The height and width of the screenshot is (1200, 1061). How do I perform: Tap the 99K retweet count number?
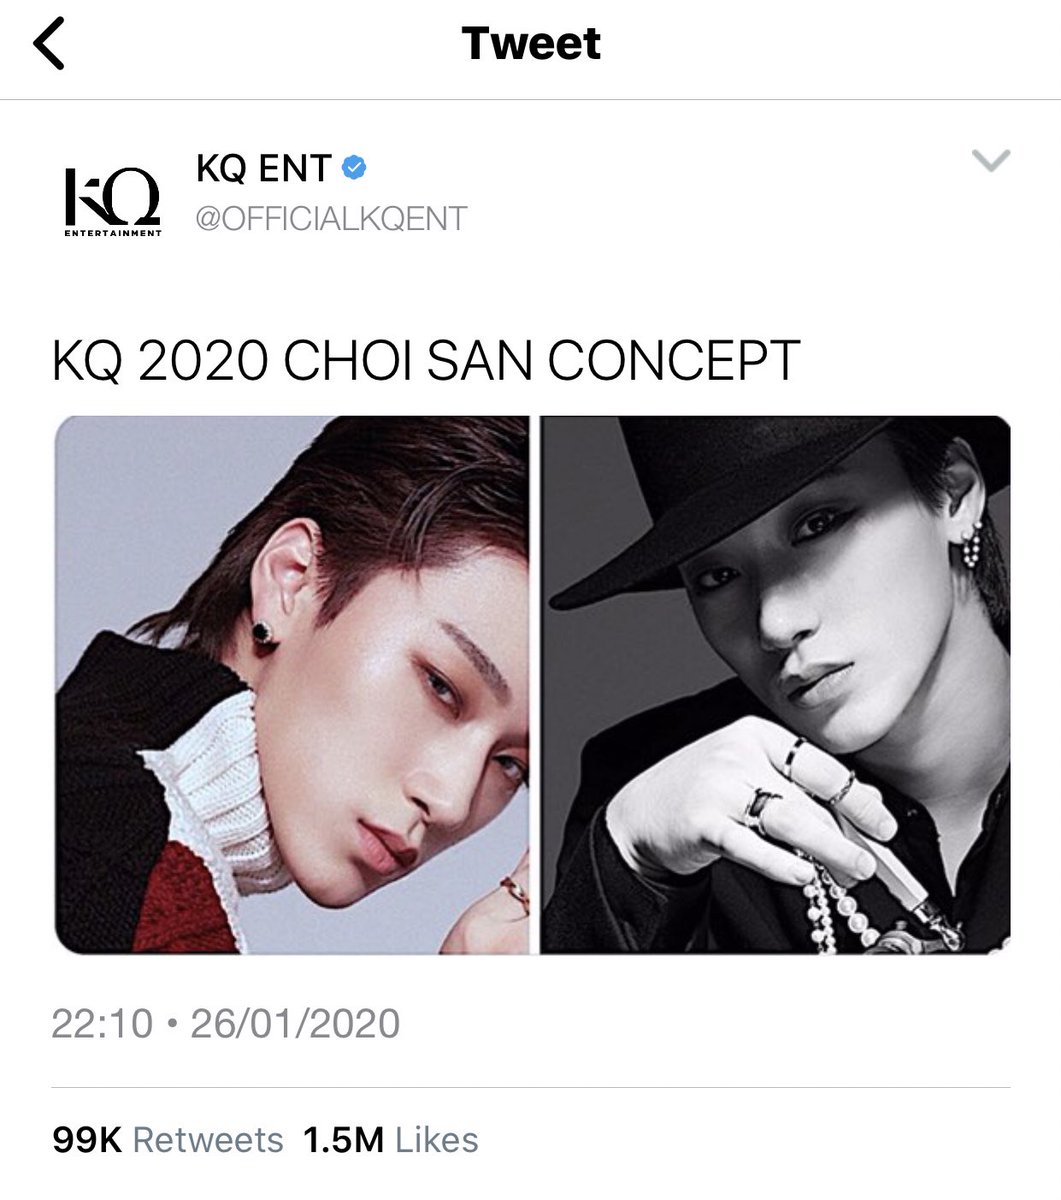tap(87, 1140)
